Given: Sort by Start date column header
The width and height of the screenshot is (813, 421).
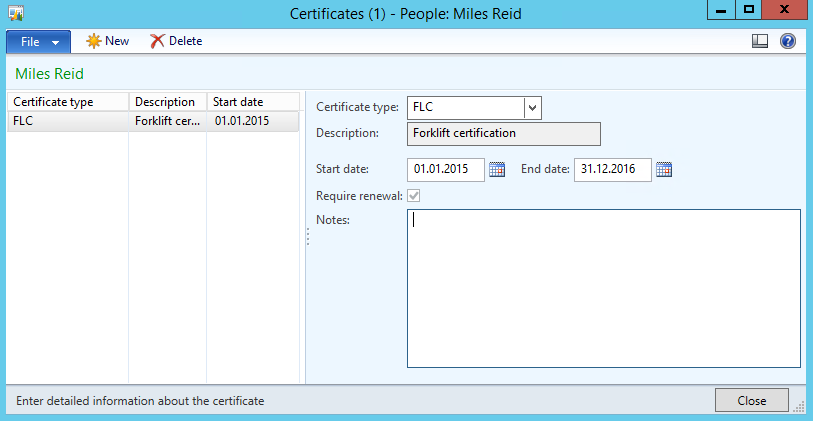Looking at the screenshot, I should coord(251,102).
